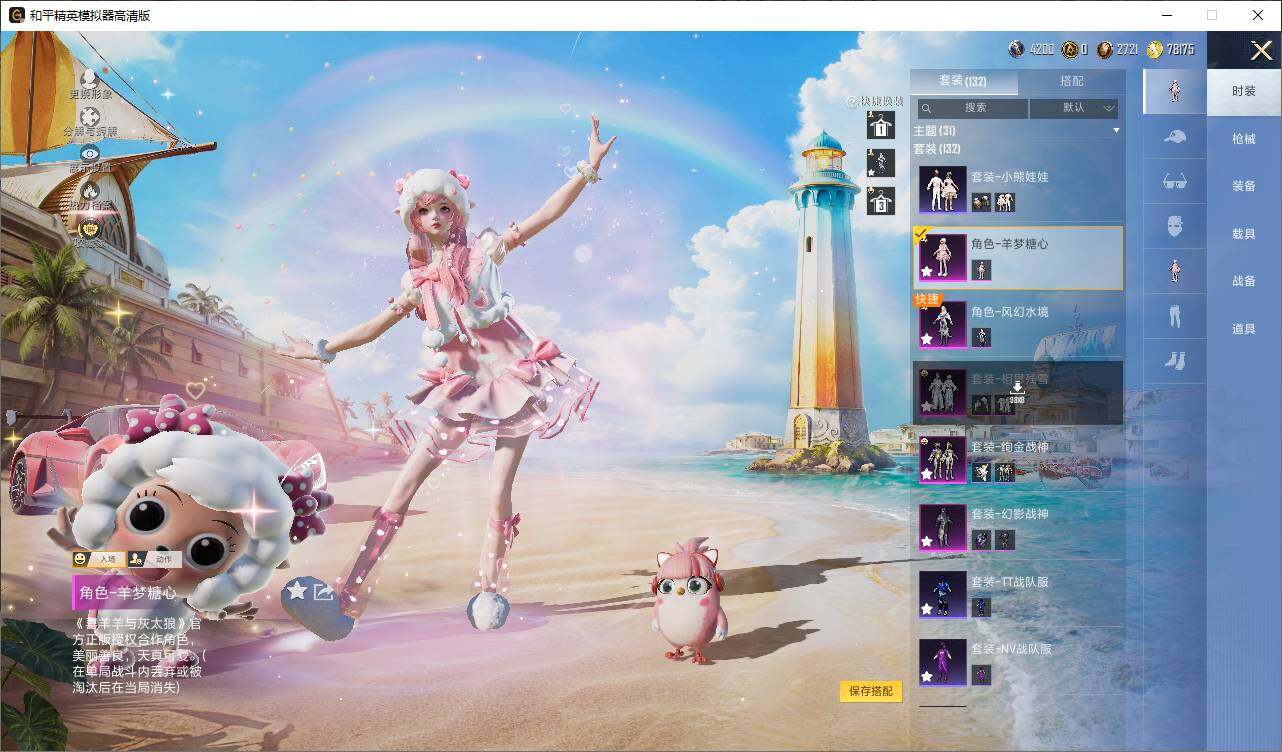This screenshot has height=752, width=1282.
Task: Select the cap headwear category icon
Action: tap(1175, 137)
